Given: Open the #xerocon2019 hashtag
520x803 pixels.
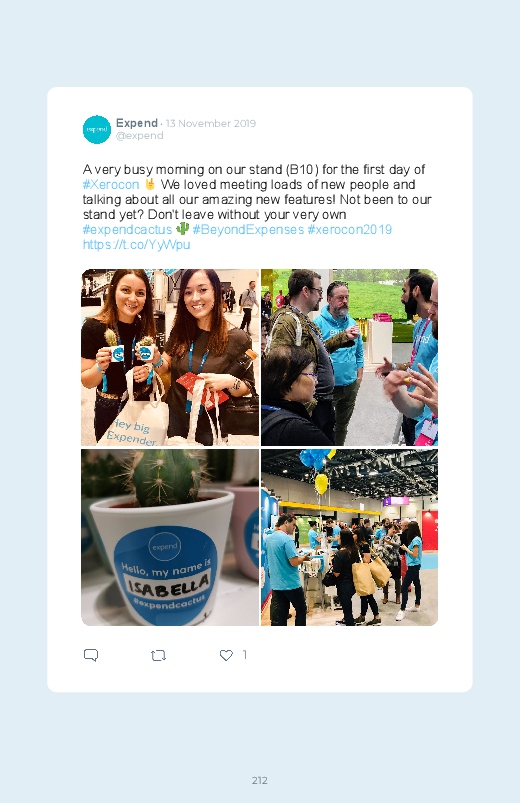Looking at the screenshot, I should [x=350, y=229].
